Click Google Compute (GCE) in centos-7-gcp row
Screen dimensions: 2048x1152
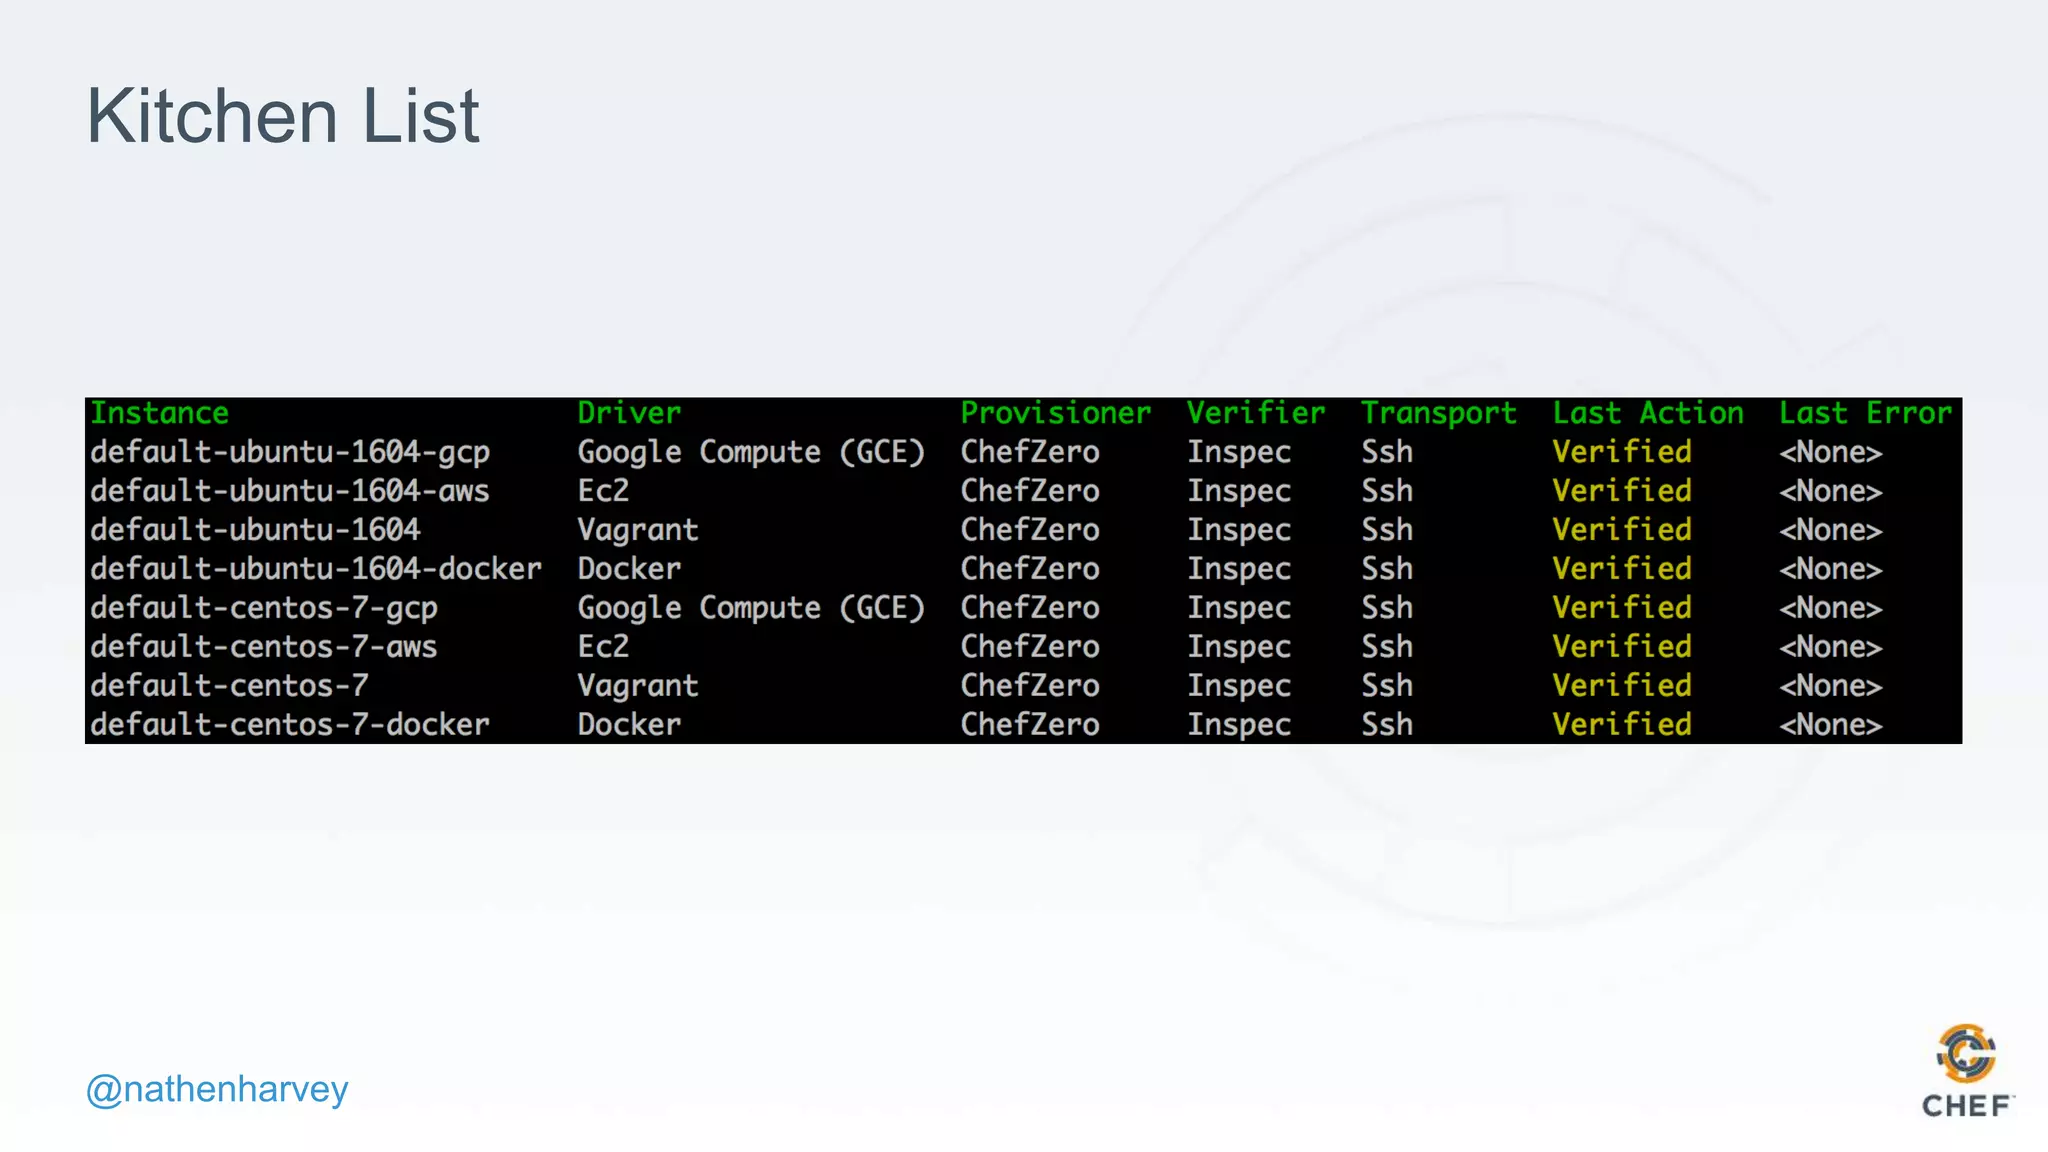(x=751, y=608)
